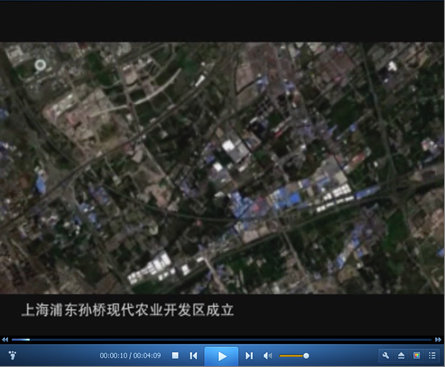Fast forward using the double-right arrows icon
445x367 pixels.
pos(438,340)
